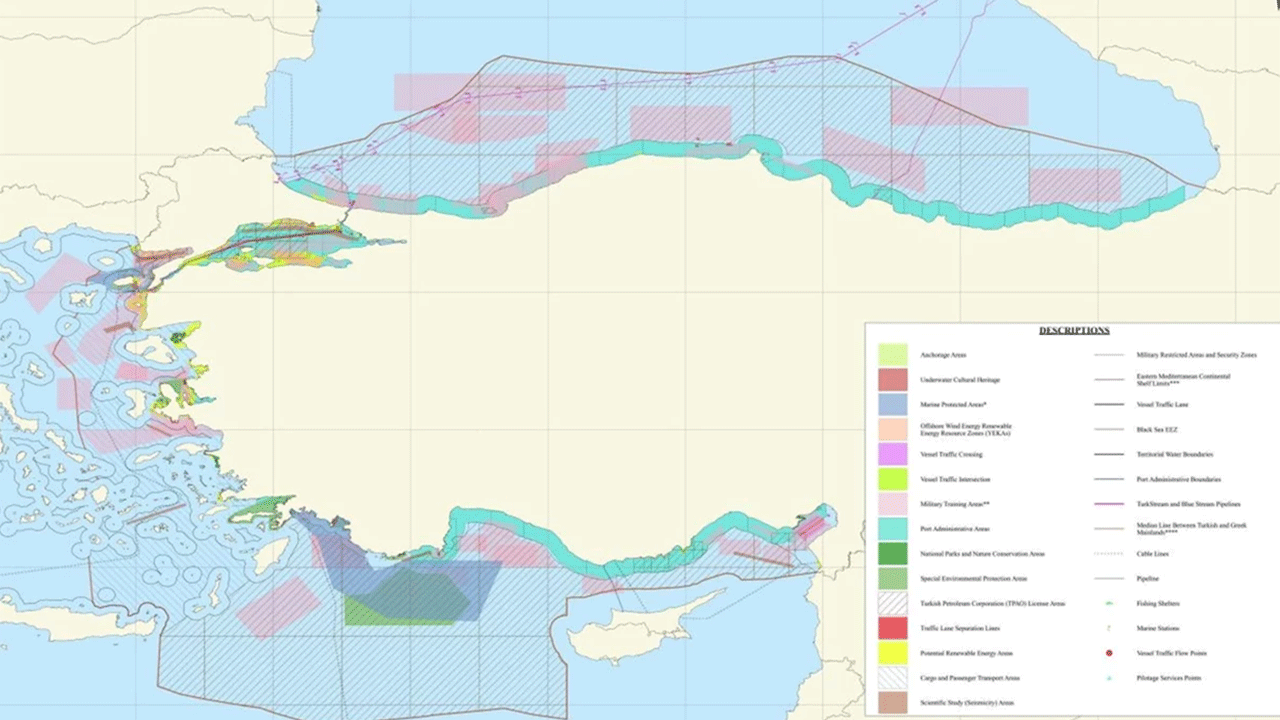
Task: Click the Black Sea EEZ legend label
Action: click(1155, 429)
